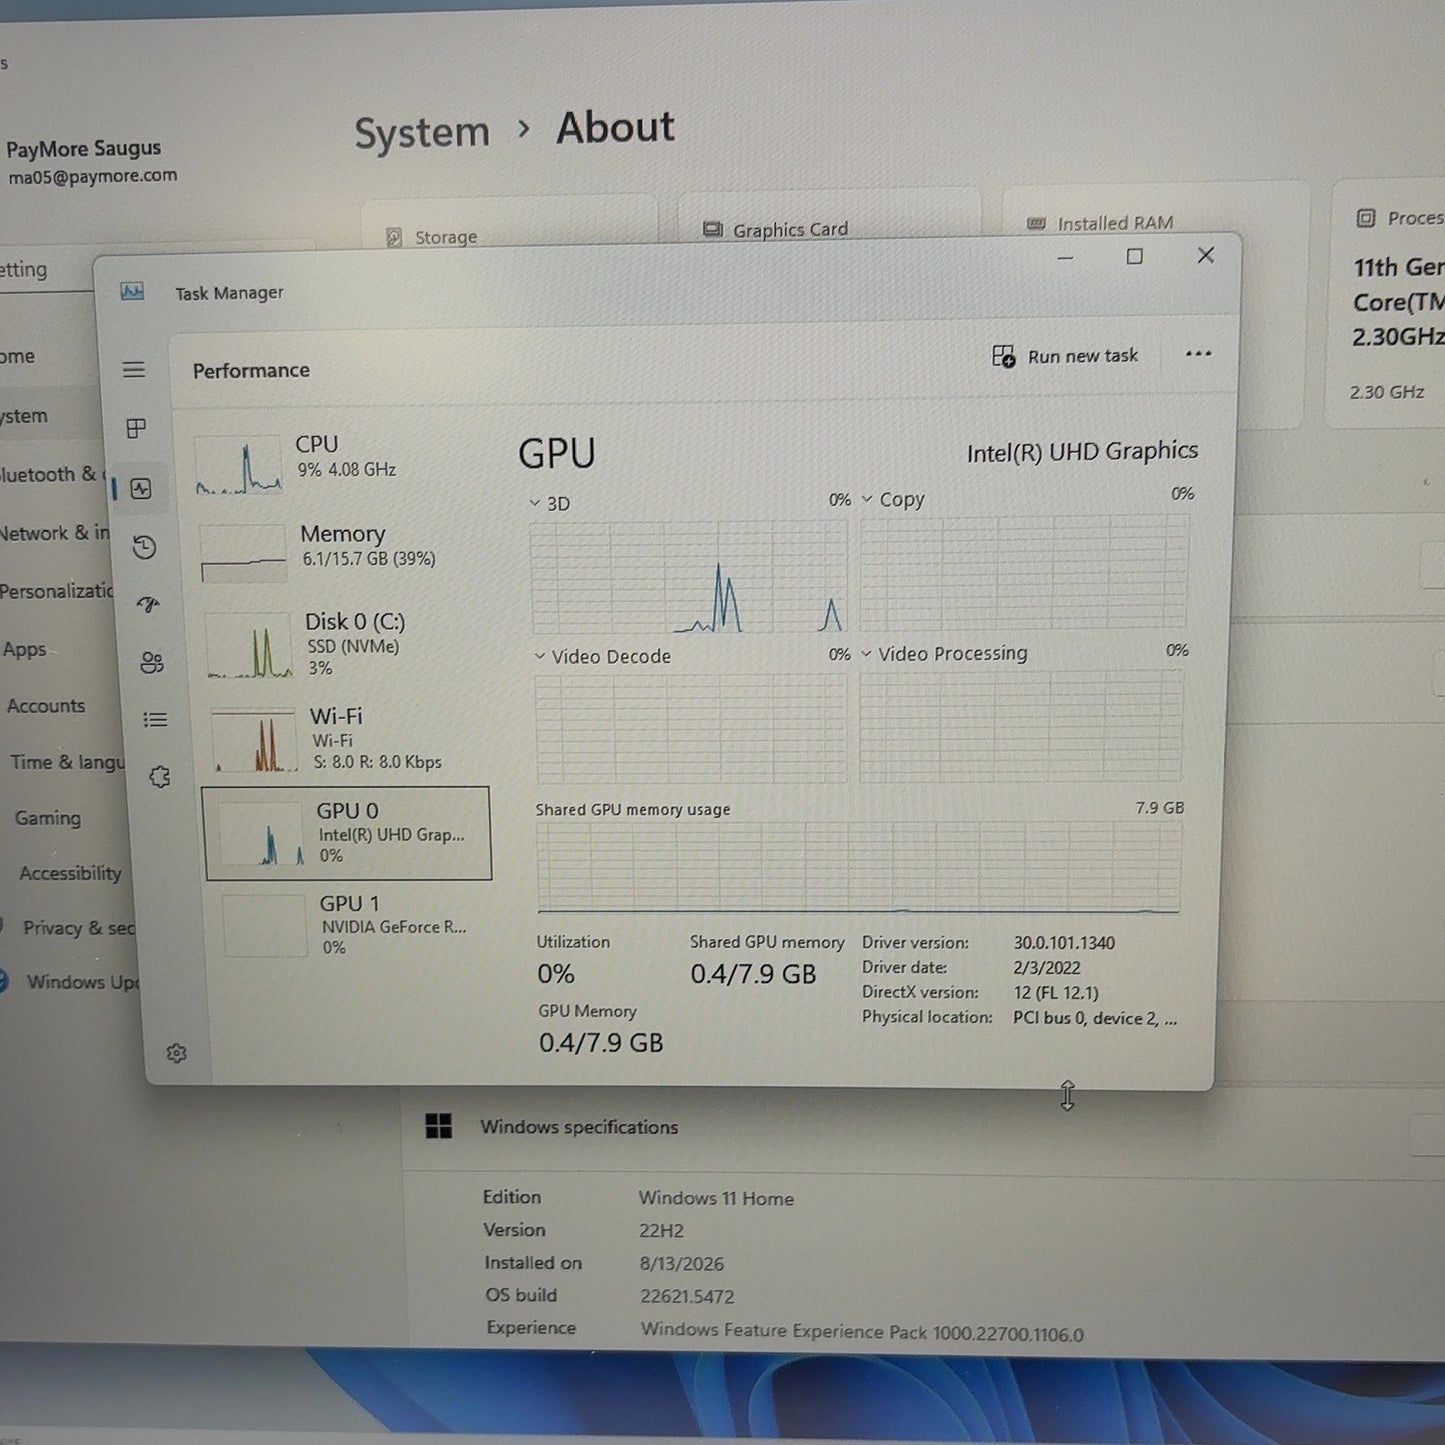
Task: Open Time & language in Settings sidebar
Action: (x=67, y=762)
